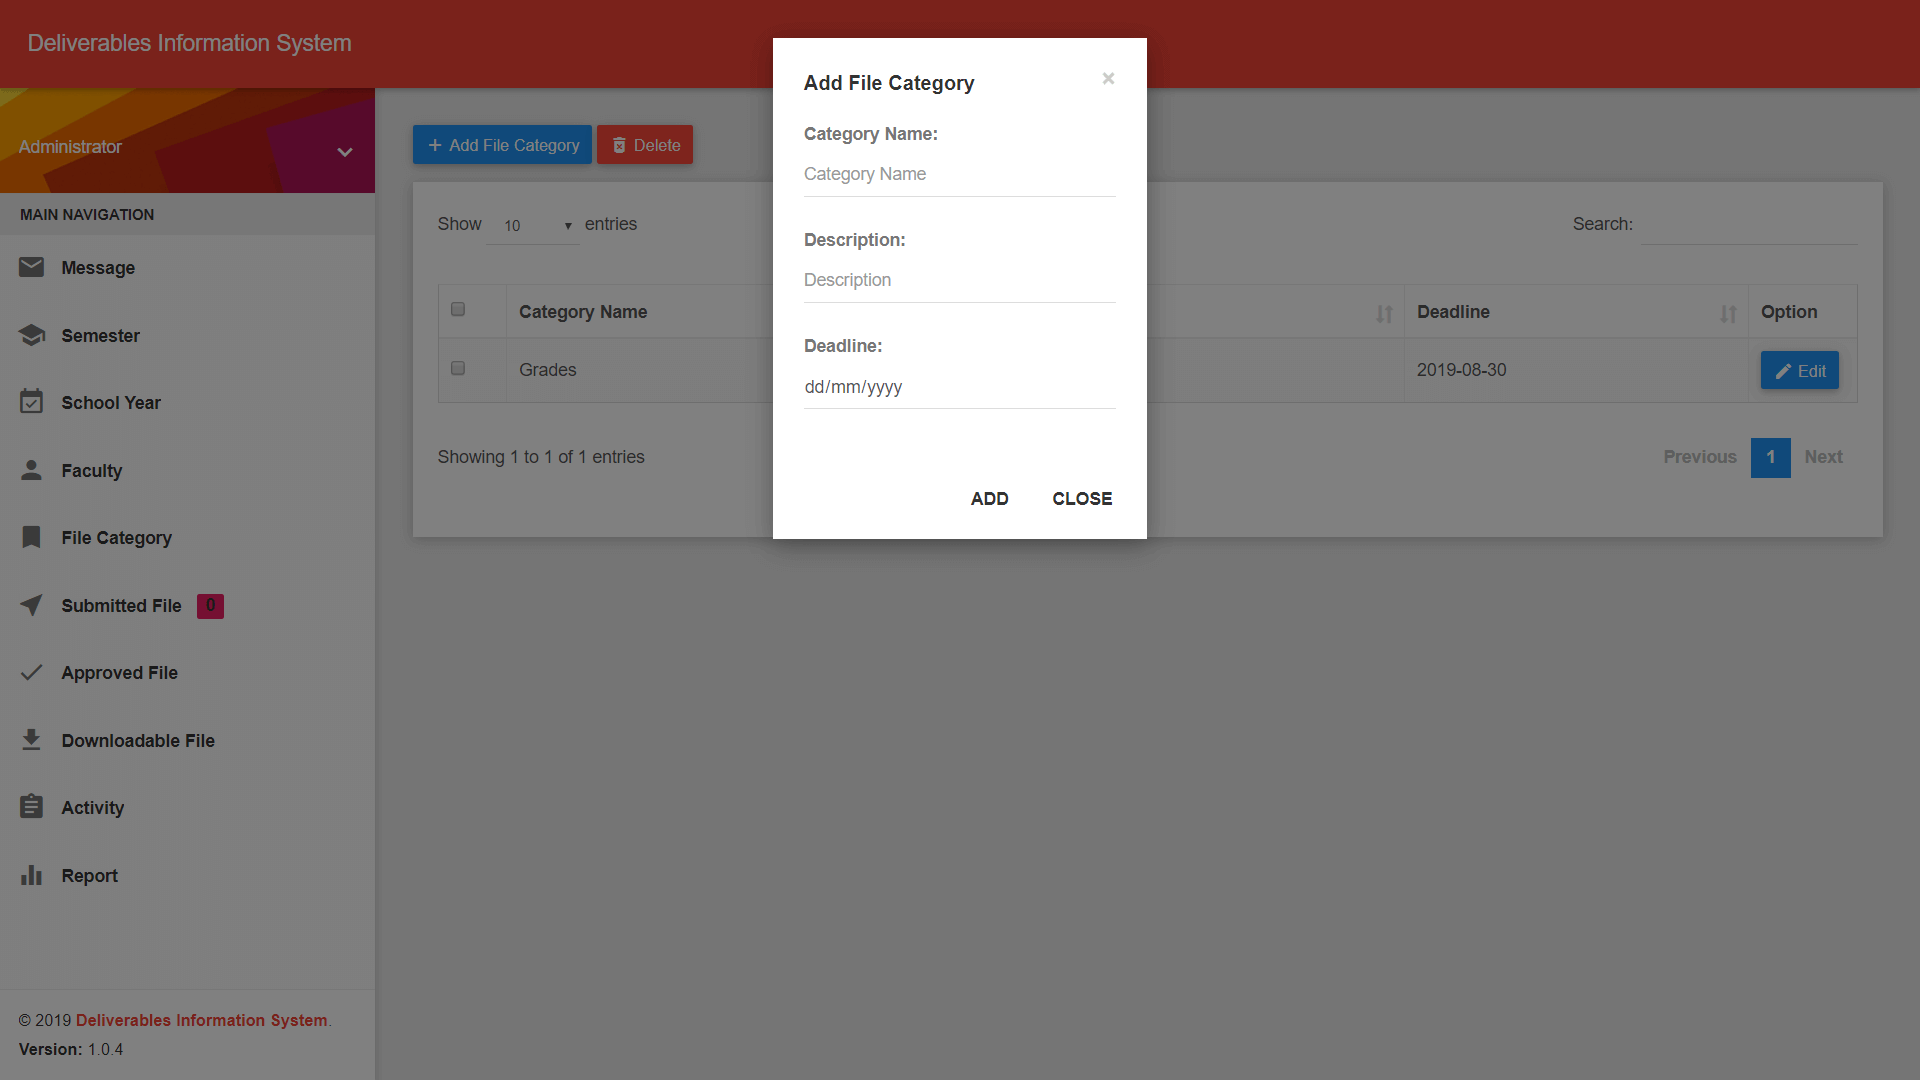Go to Previous page

(x=1700, y=457)
